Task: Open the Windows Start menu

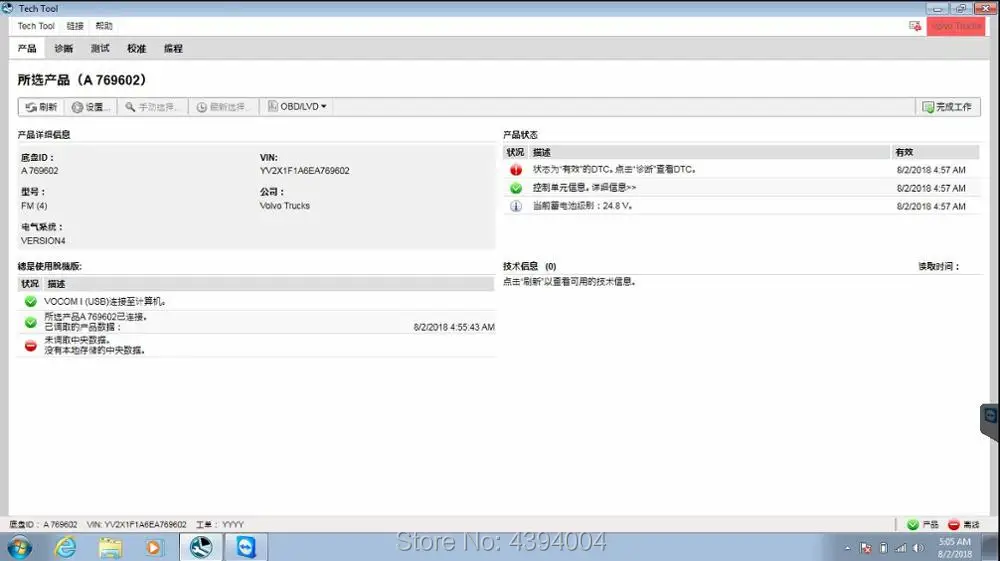Action: [x=20, y=548]
